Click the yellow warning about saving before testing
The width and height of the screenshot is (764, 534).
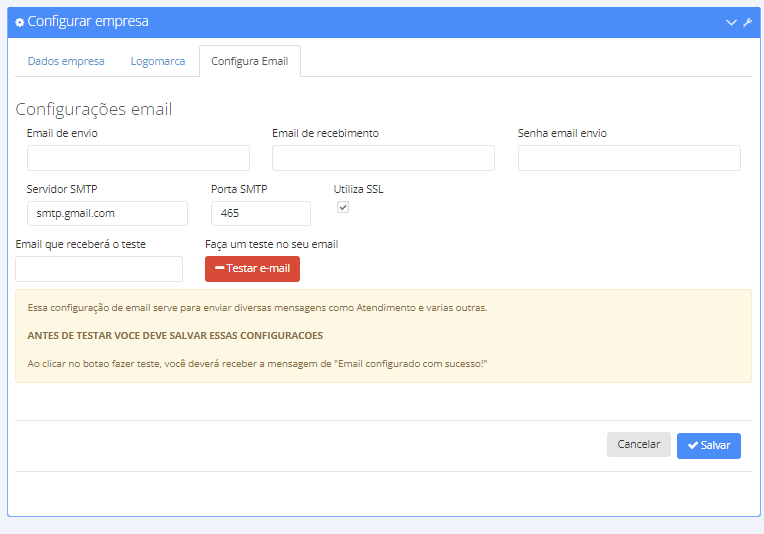tap(175, 336)
